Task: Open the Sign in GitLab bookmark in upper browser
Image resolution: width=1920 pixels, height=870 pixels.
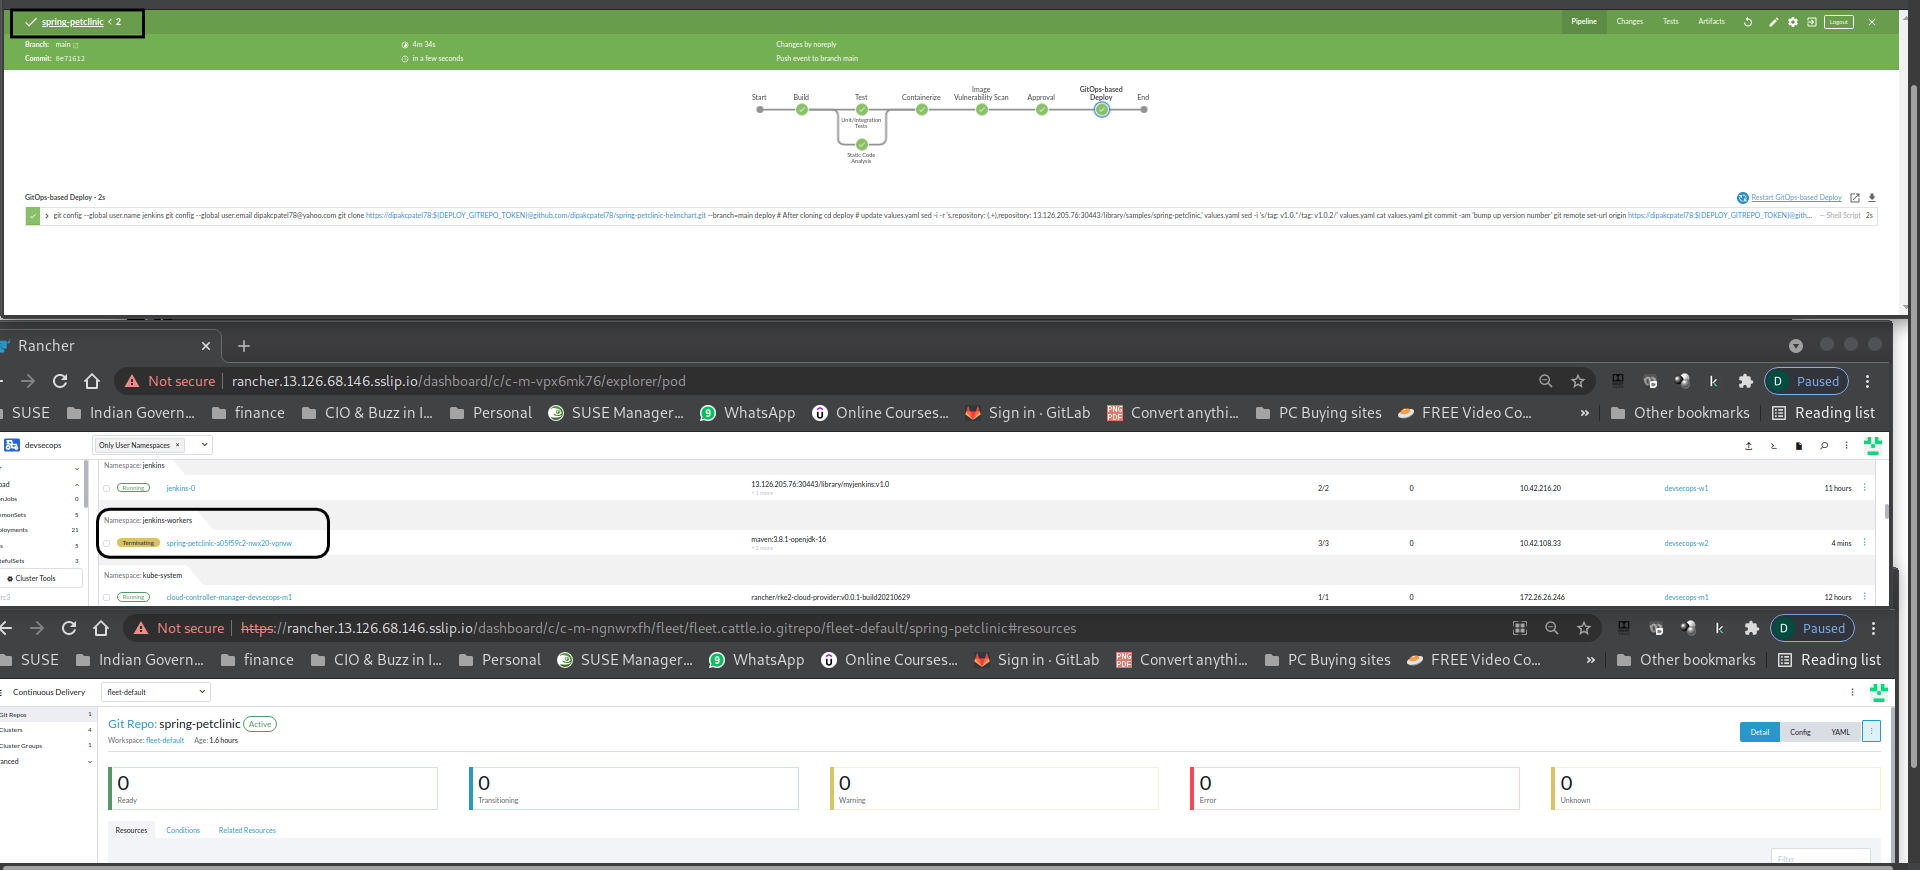Action: [1027, 413]
